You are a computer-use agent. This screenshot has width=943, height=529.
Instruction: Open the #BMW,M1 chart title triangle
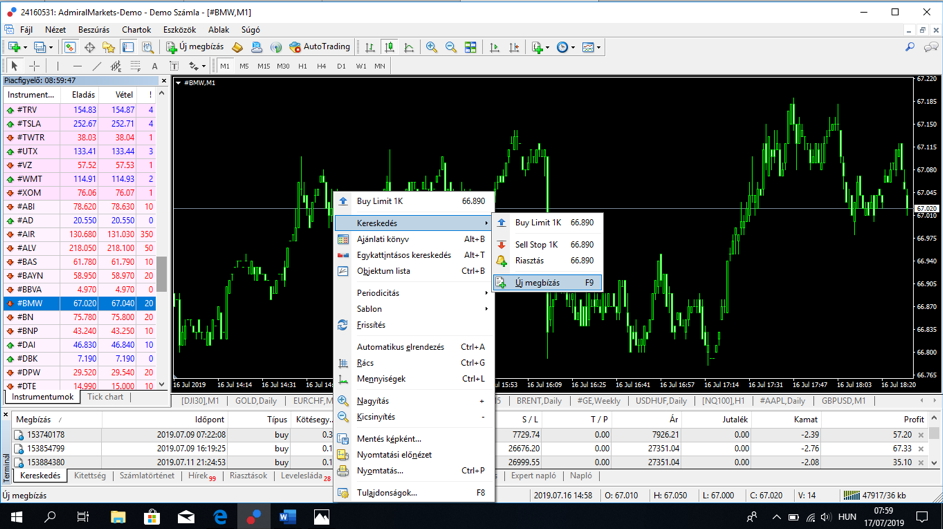coord(179,83)
